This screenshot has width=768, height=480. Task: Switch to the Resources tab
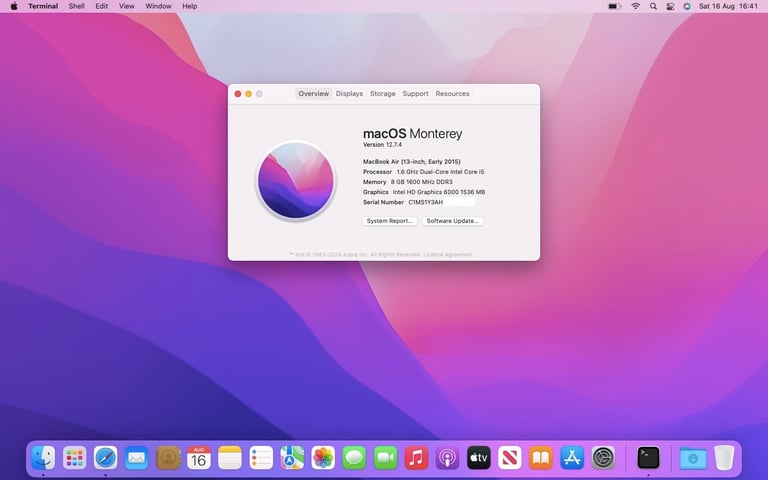point(453,94)
